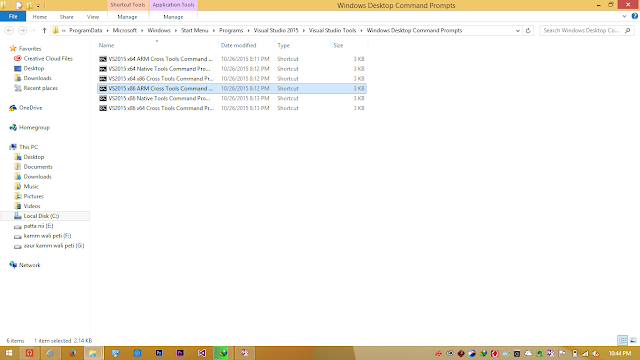The width and height of the screenshot is (640, 360).
Task: Select VS2015 x86 x64 Cross Tools Command shortcut
Action: coord(231,108)
